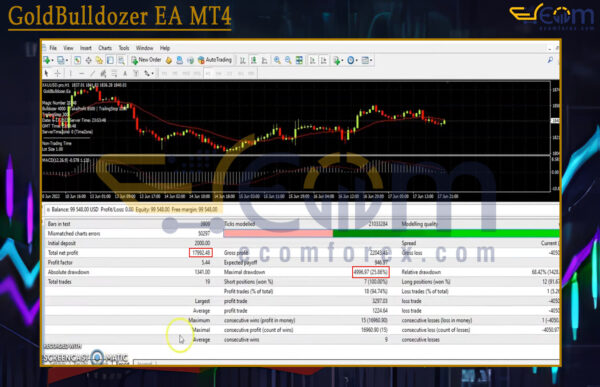Click the New Order button
Image resolution: width=600 pixels, height=387 pixels.
pos(146,60)
